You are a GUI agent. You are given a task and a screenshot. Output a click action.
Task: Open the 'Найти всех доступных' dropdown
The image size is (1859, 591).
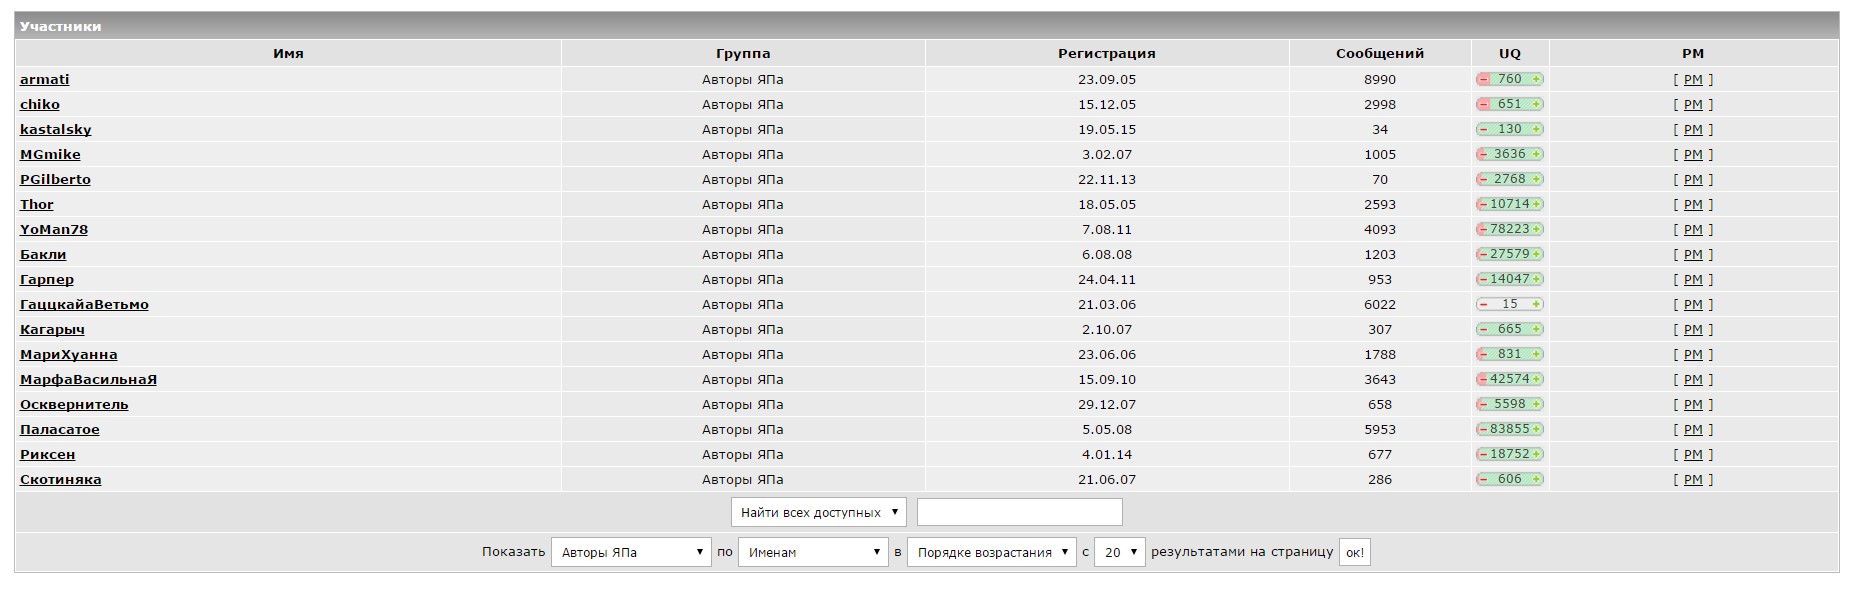click(x=818, y=512)
